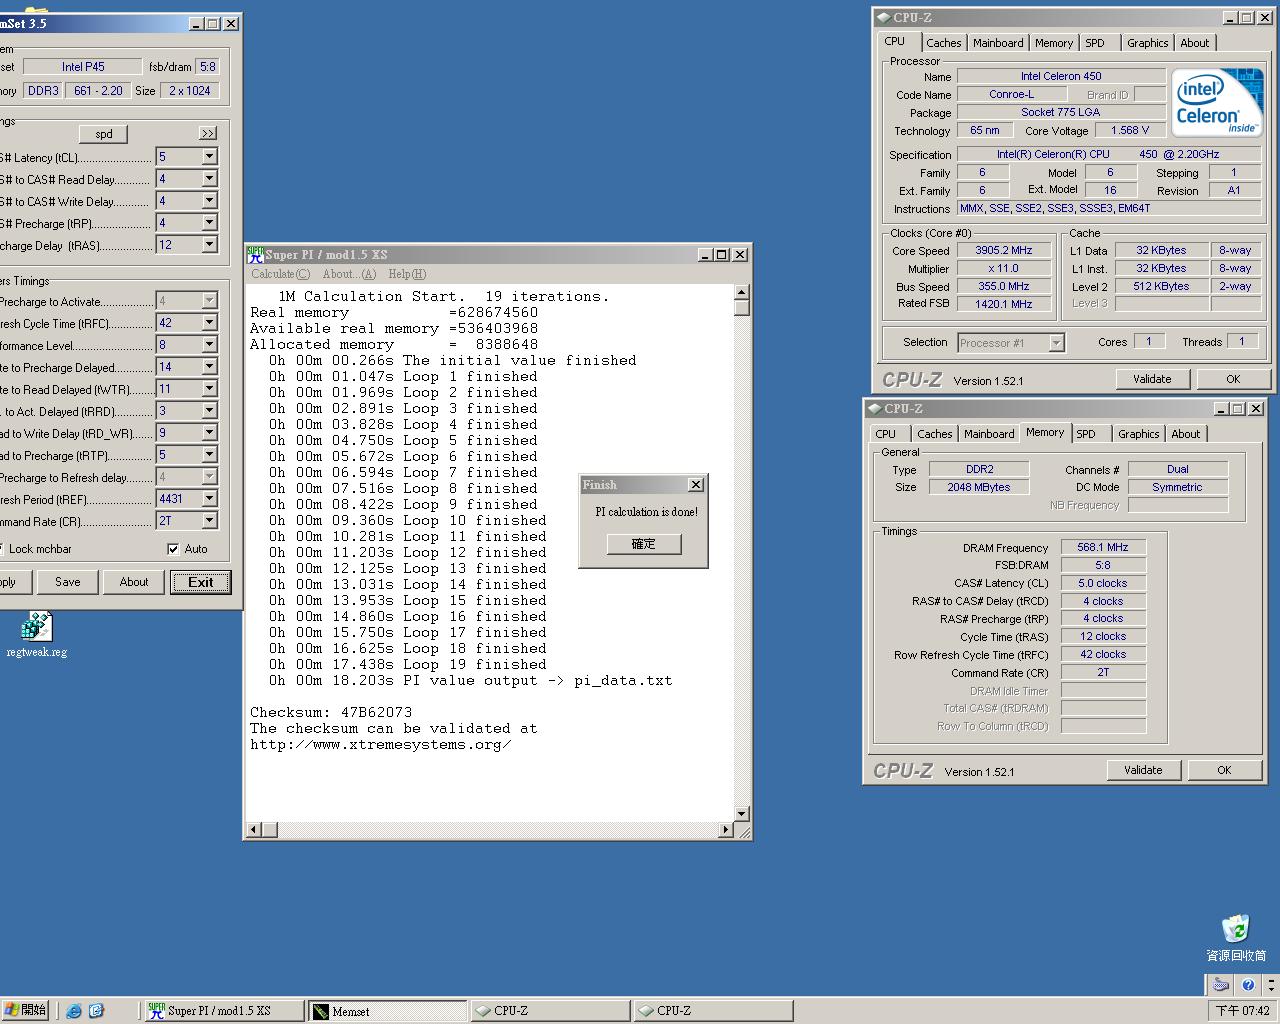Image resolution: width=1280 pixels, height=1024 pixels.
Task: Open Precharge Delay (tRAS) dropdown
Action: pos(209,245)
